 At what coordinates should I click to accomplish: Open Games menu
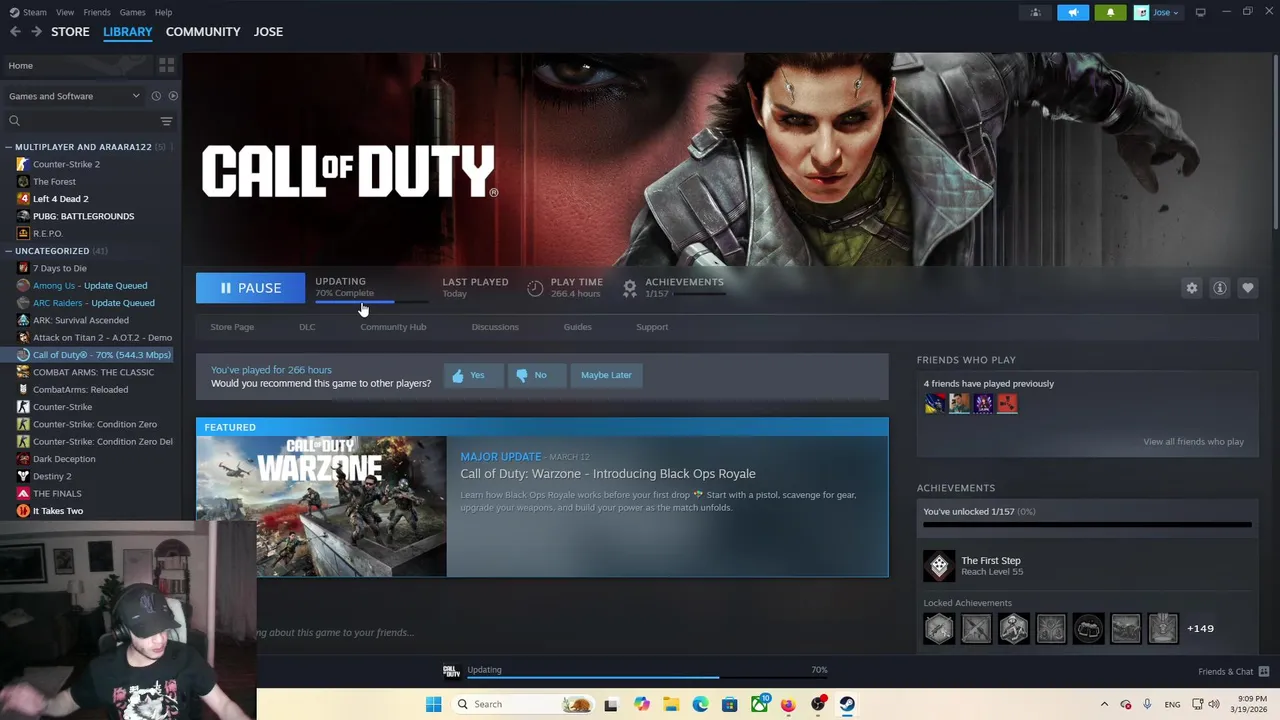(132, 12)
